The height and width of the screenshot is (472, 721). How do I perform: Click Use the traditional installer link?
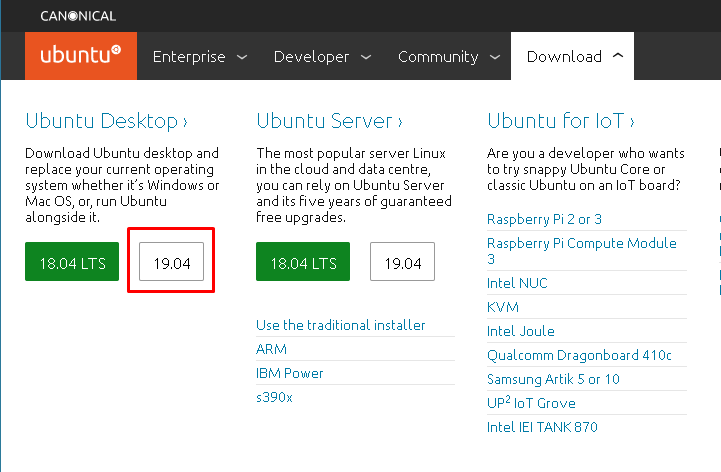click(341, 325)
